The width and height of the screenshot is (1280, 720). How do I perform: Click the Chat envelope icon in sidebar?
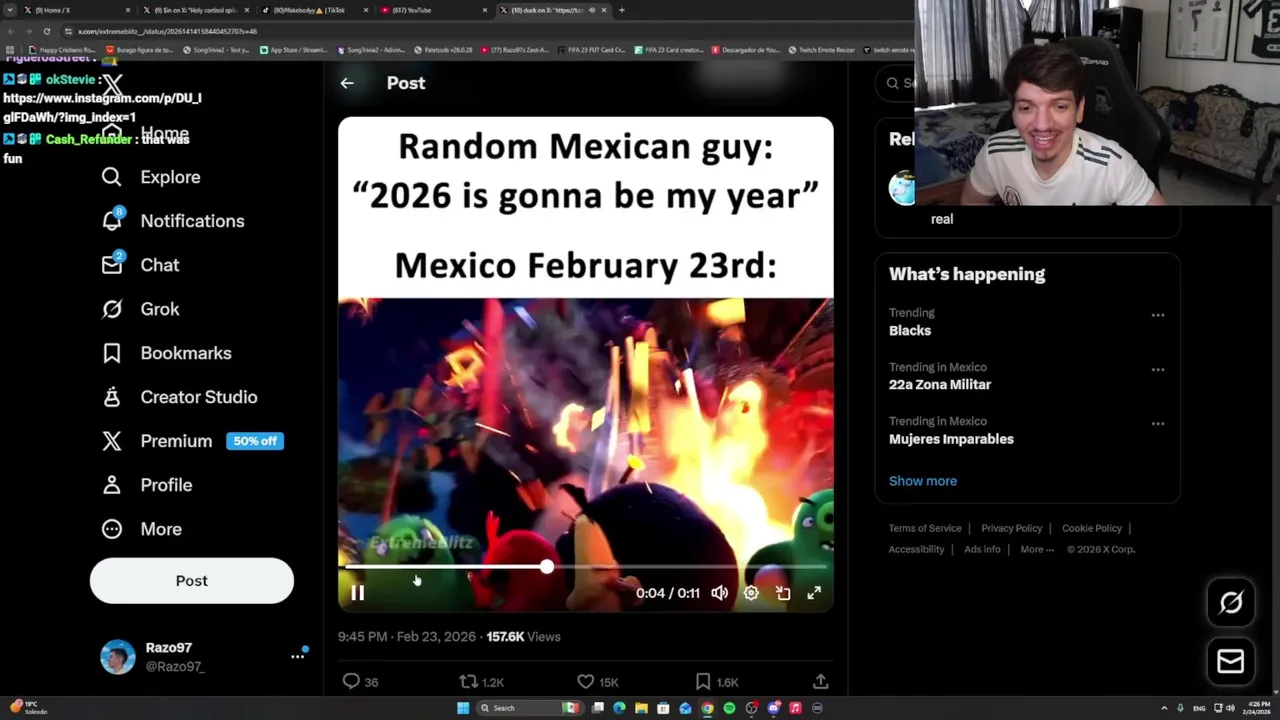coord(112,265)
